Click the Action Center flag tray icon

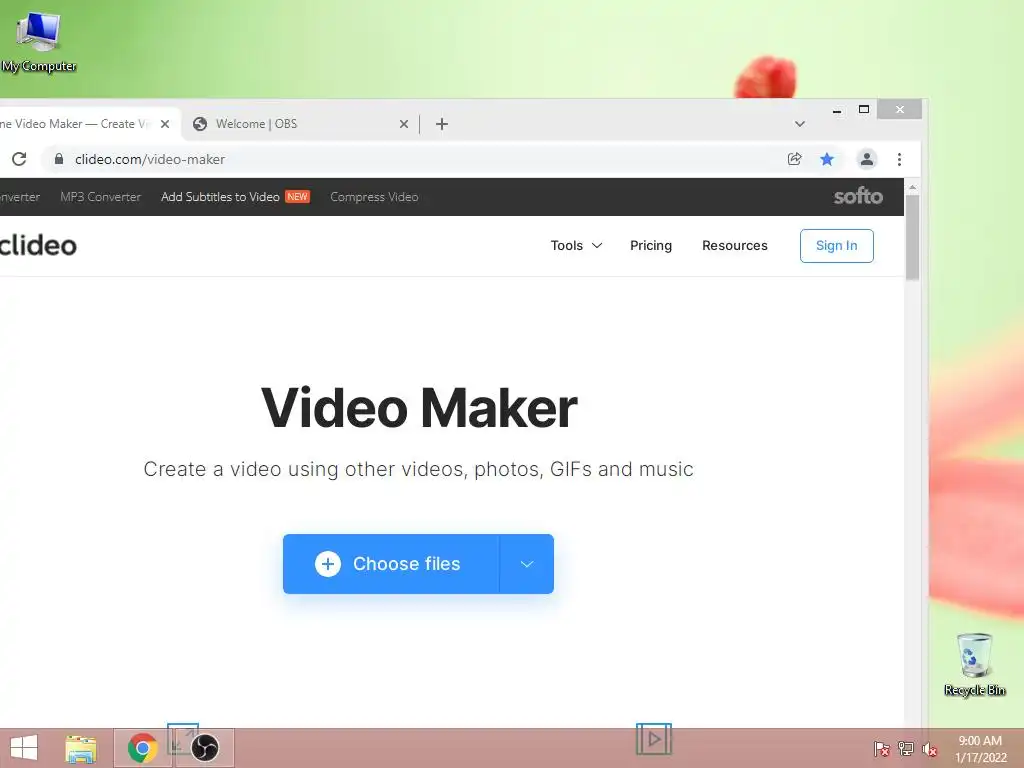coord(881,748)
